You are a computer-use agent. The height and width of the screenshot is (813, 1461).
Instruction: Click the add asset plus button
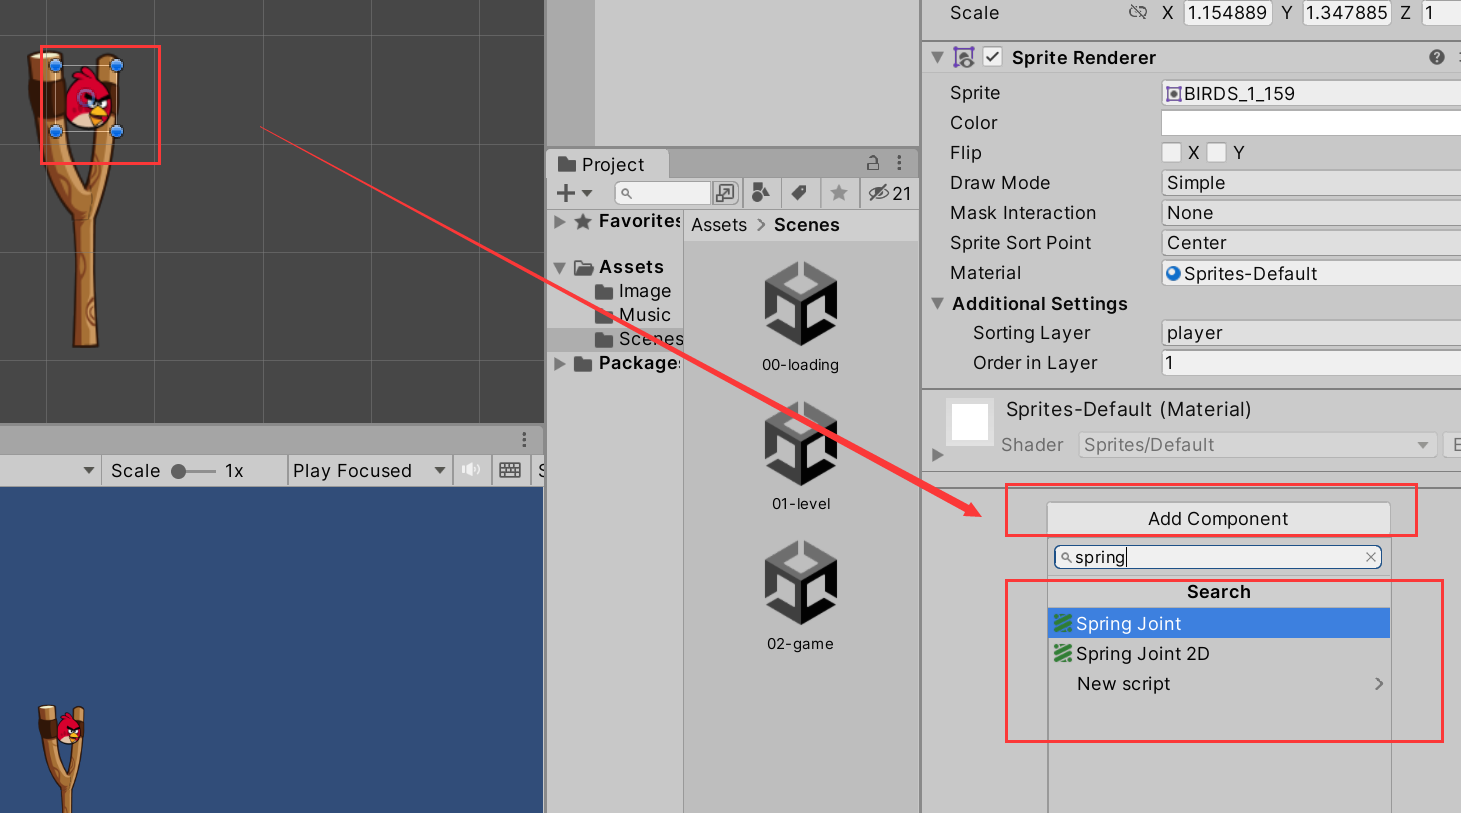(x=566, y=193)
